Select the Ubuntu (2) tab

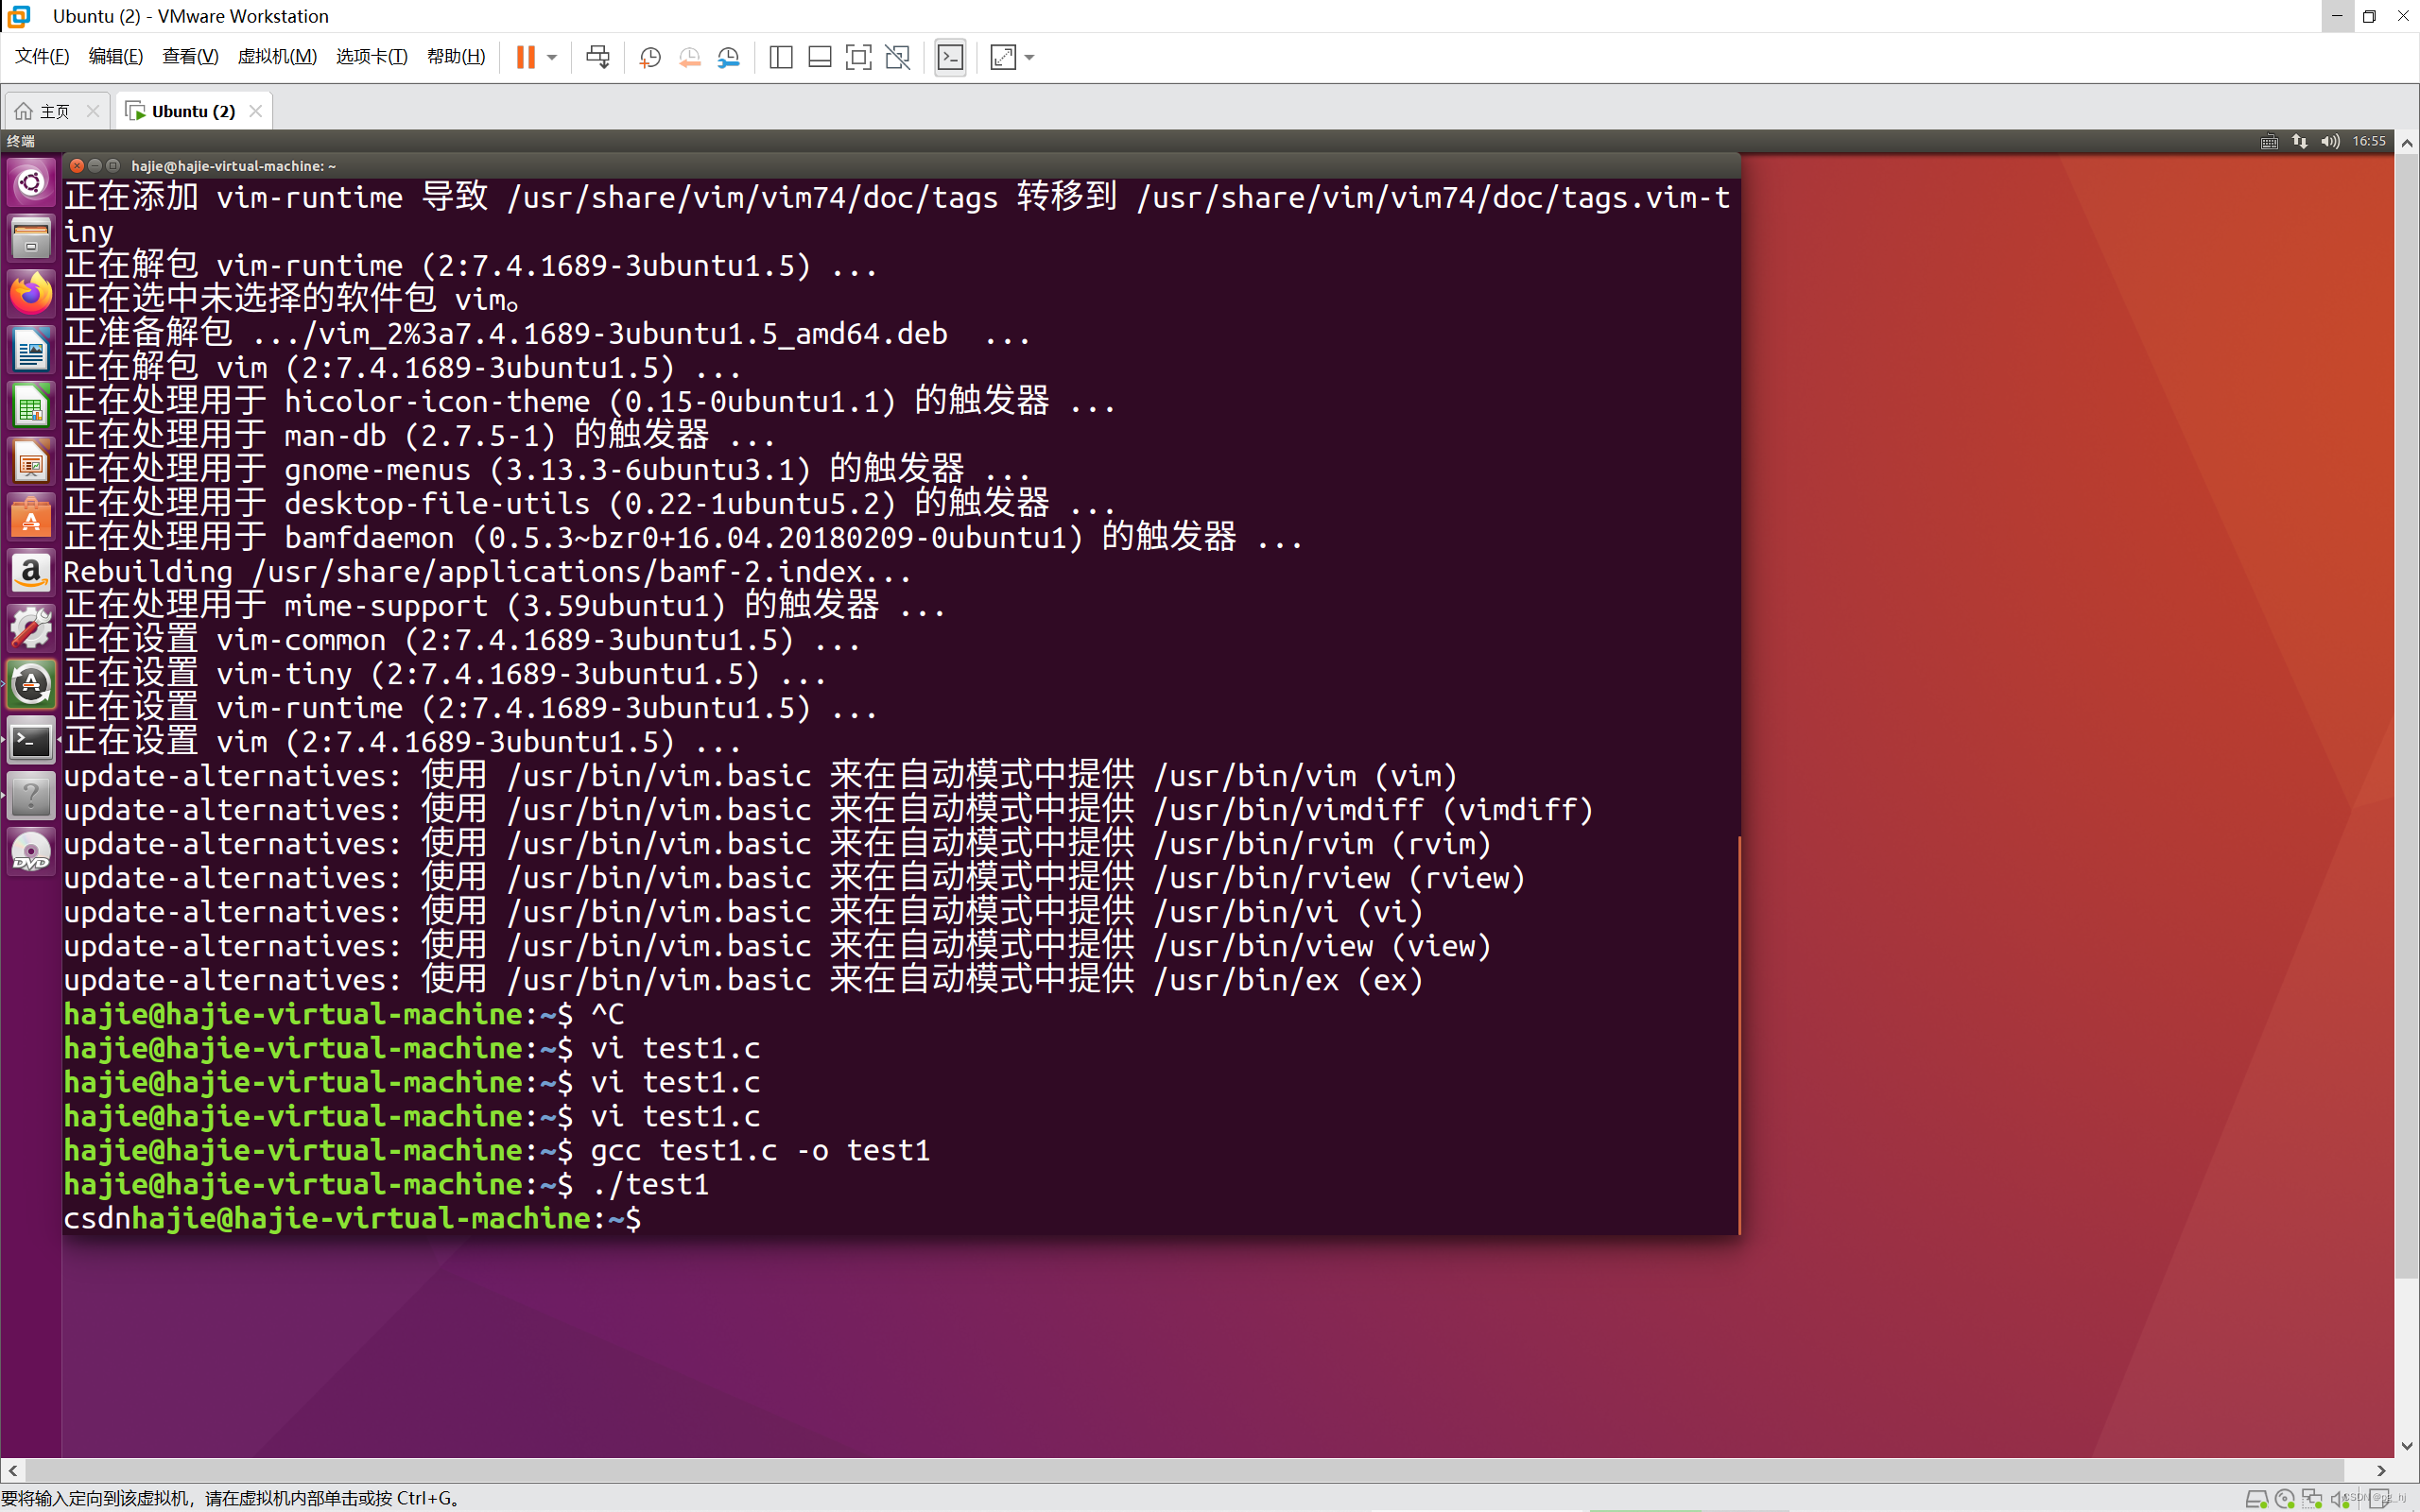[193, 111]
